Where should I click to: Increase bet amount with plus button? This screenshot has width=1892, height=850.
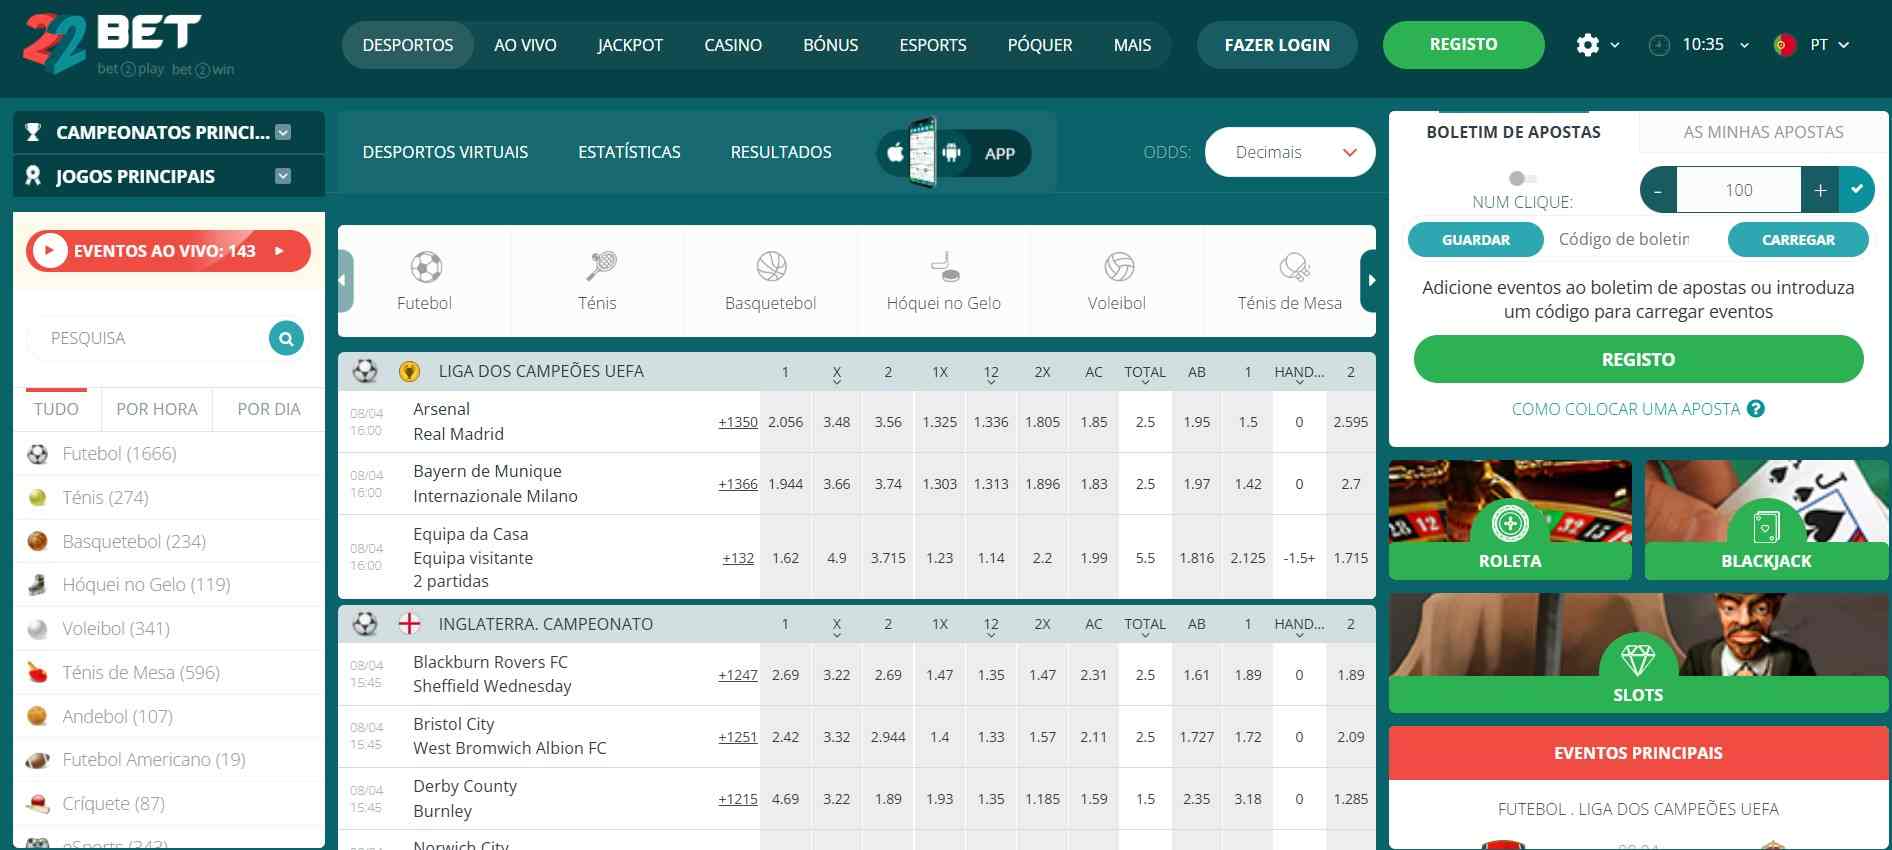pyautogui.click(x=1820, y=190)
